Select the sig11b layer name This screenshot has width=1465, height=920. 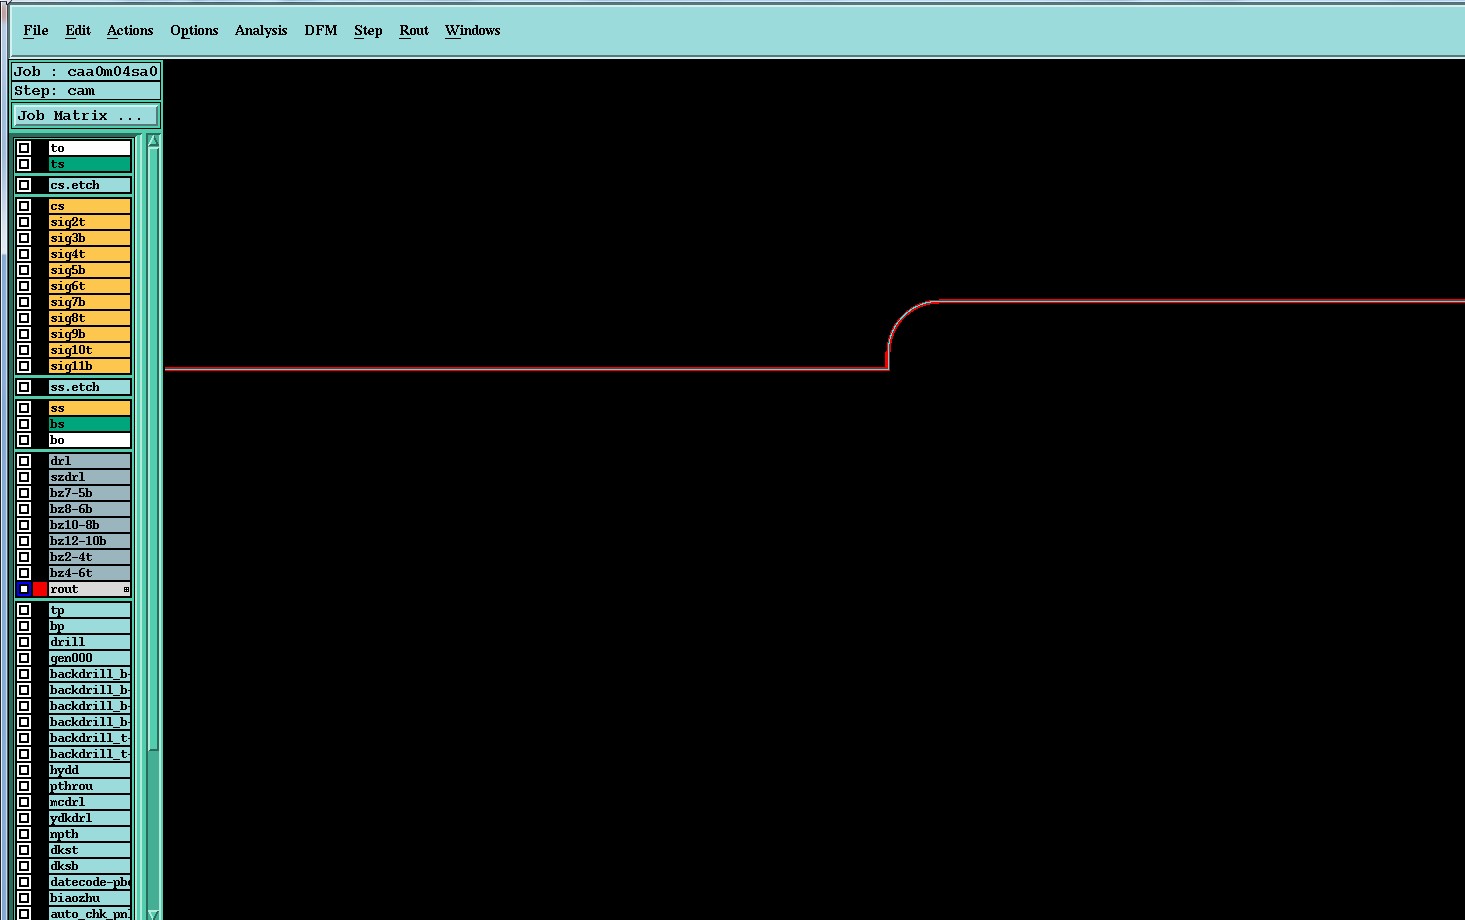click(90, 366)
